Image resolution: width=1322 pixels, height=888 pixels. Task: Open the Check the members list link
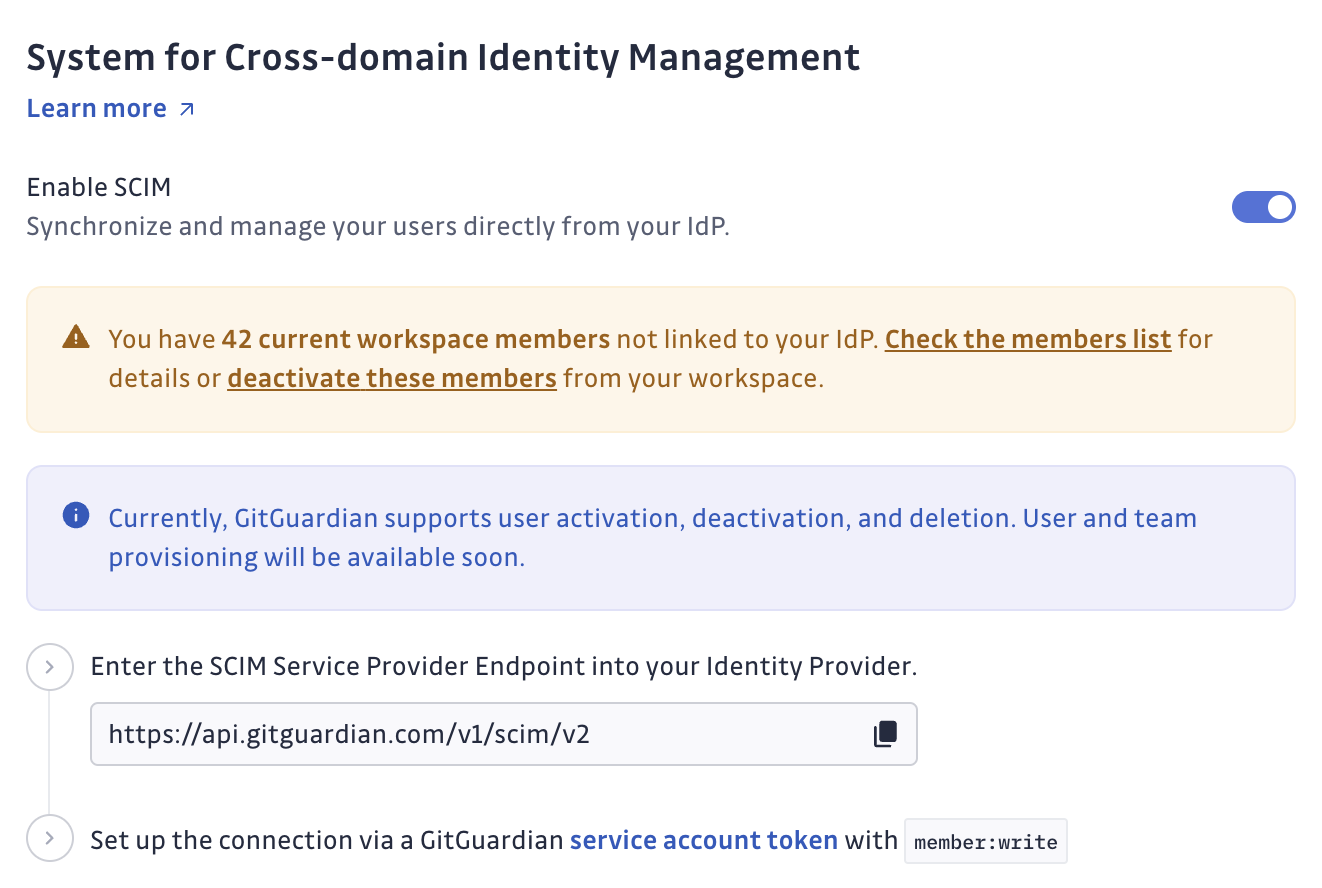coord(1028,339)
